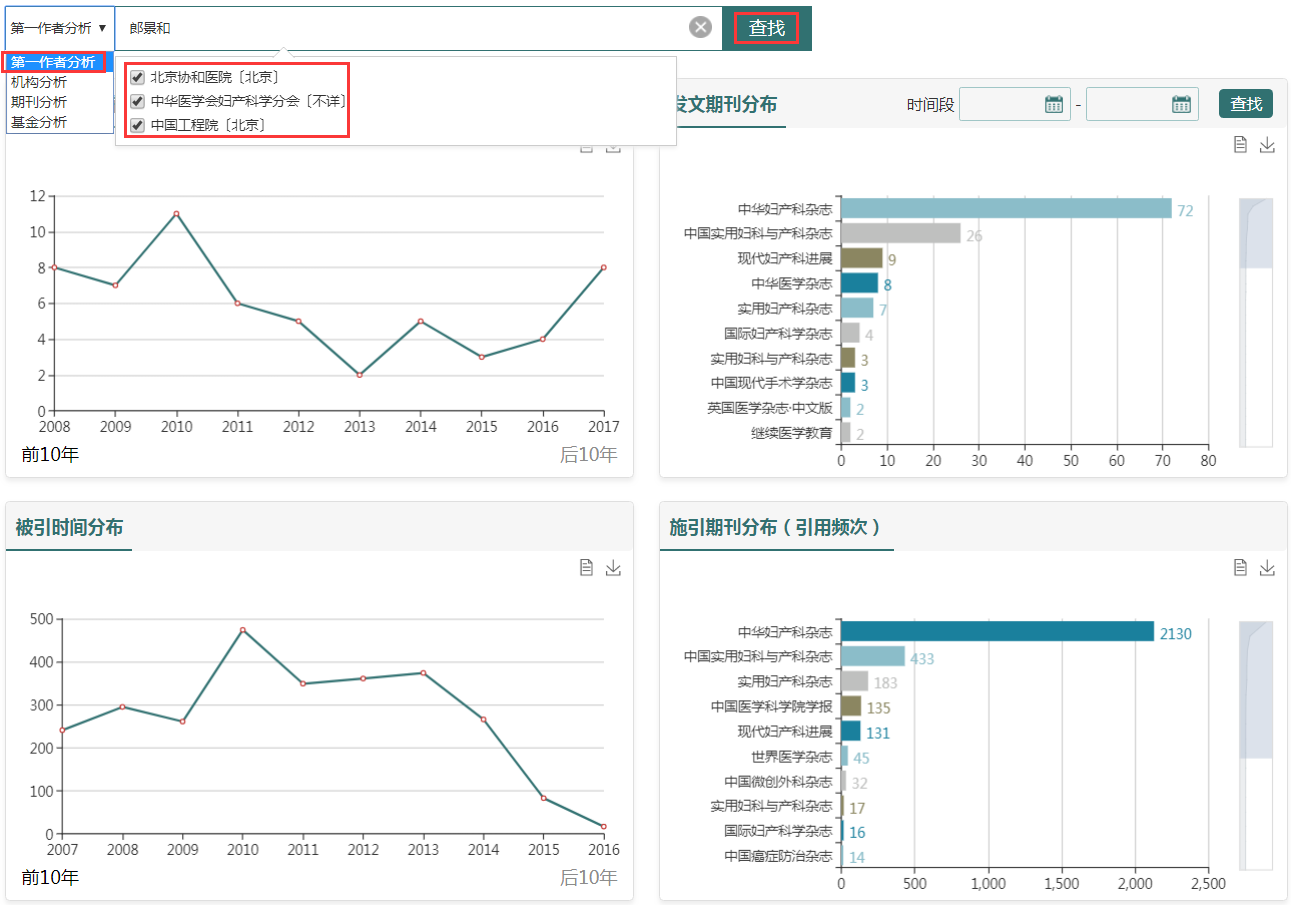Open the start date calendar picker
The width and height of the screenshot is (1291, 905).
(1055, 104)
